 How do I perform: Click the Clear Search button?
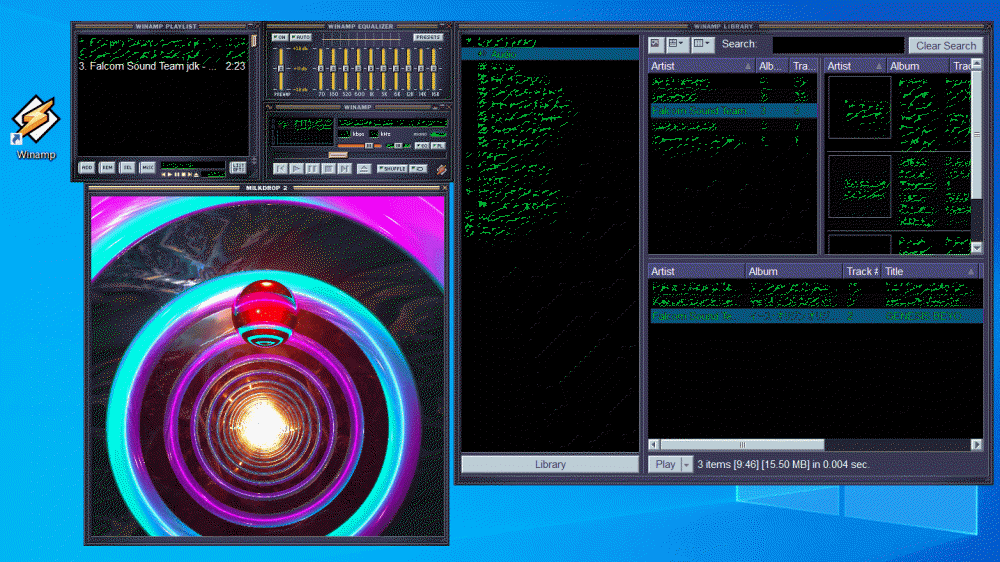tap(945, 45)
